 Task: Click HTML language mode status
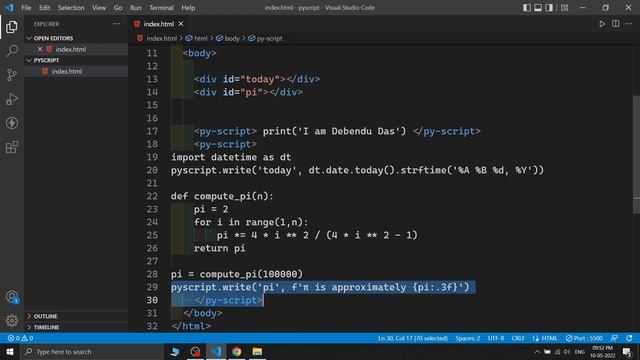(549, 338)
